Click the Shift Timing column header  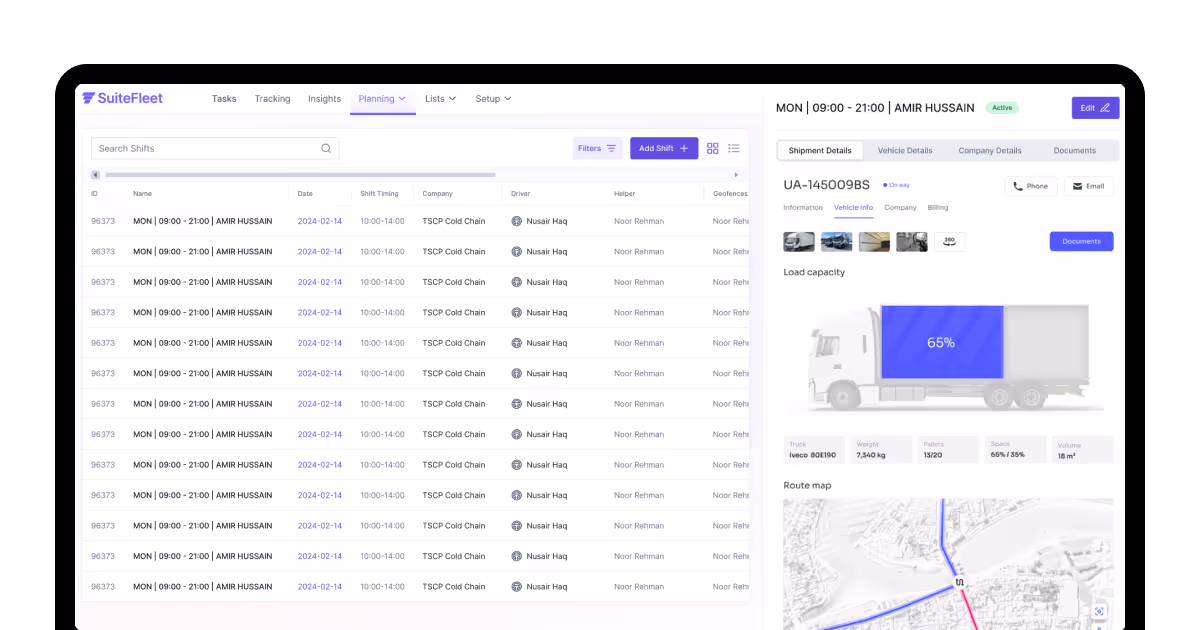click(x=380, y=194)
